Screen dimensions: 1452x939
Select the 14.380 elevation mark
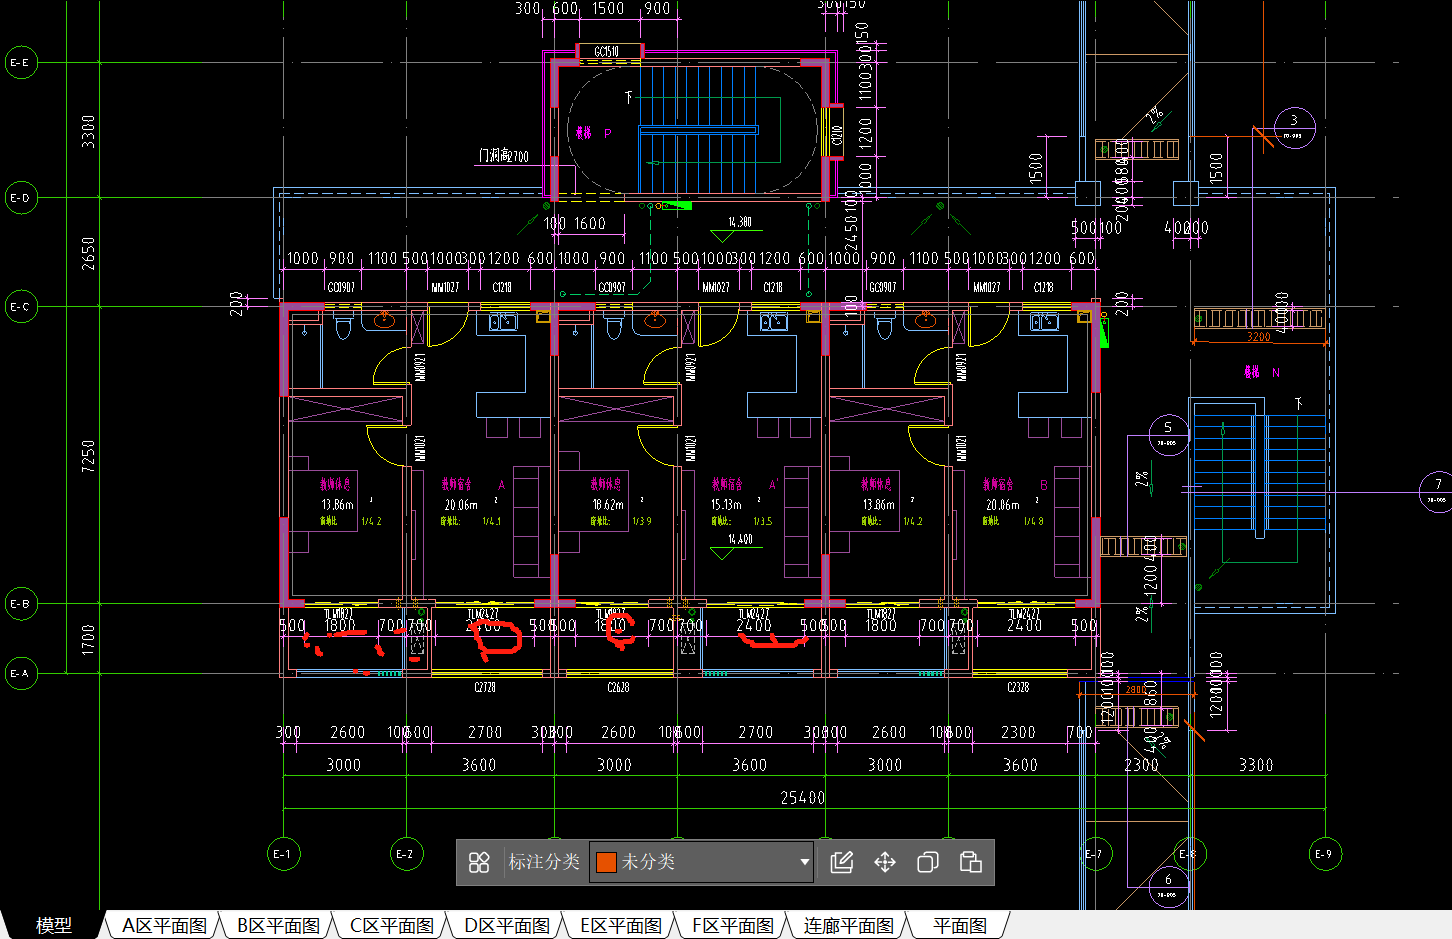740,222
